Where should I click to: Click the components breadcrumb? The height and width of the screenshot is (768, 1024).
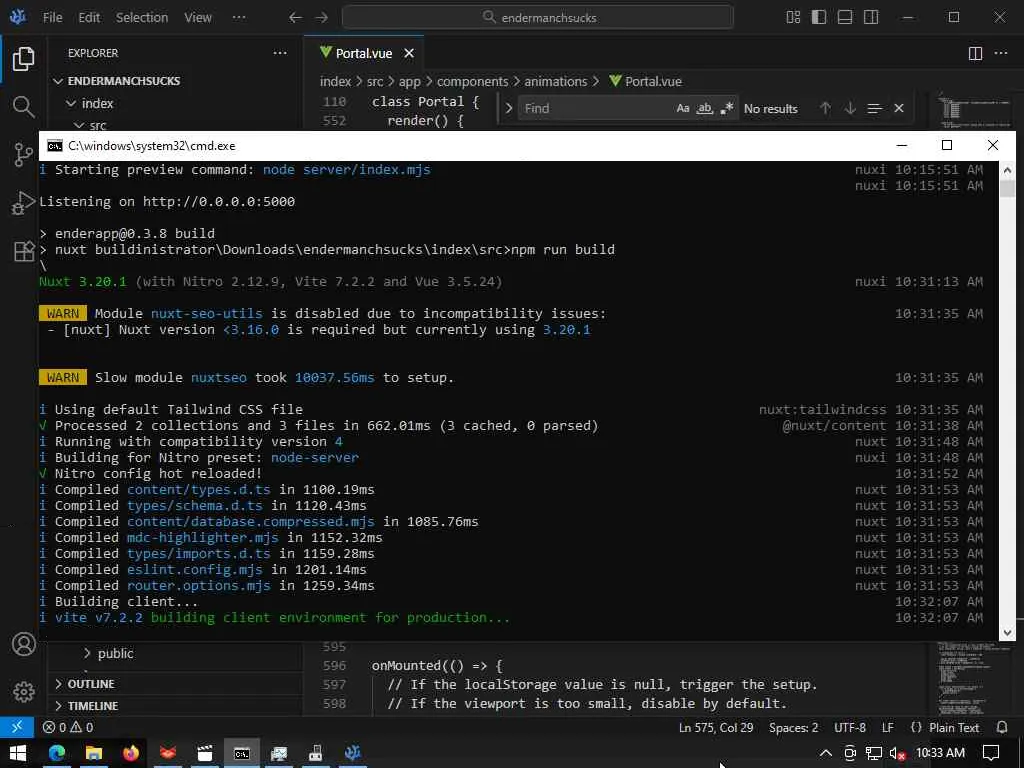472,82
